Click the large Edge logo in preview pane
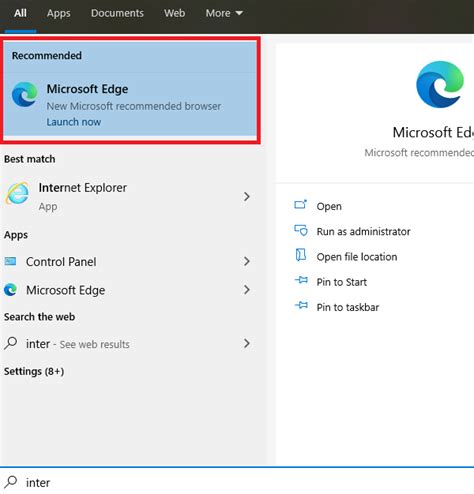474x494 pixels. coord(440,84)
